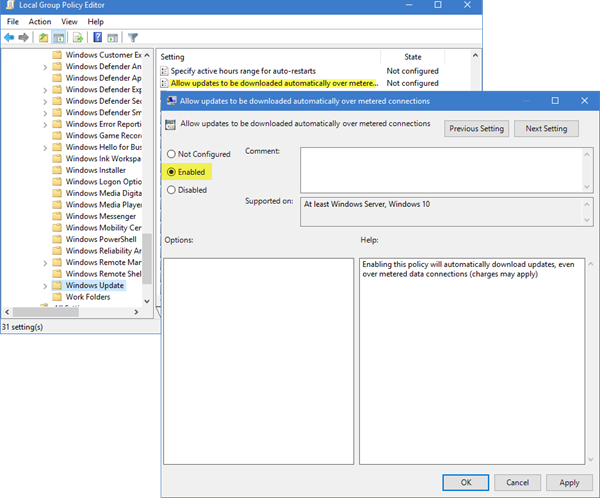Select Windows Game Recording tree item

[x=103, y=136]
